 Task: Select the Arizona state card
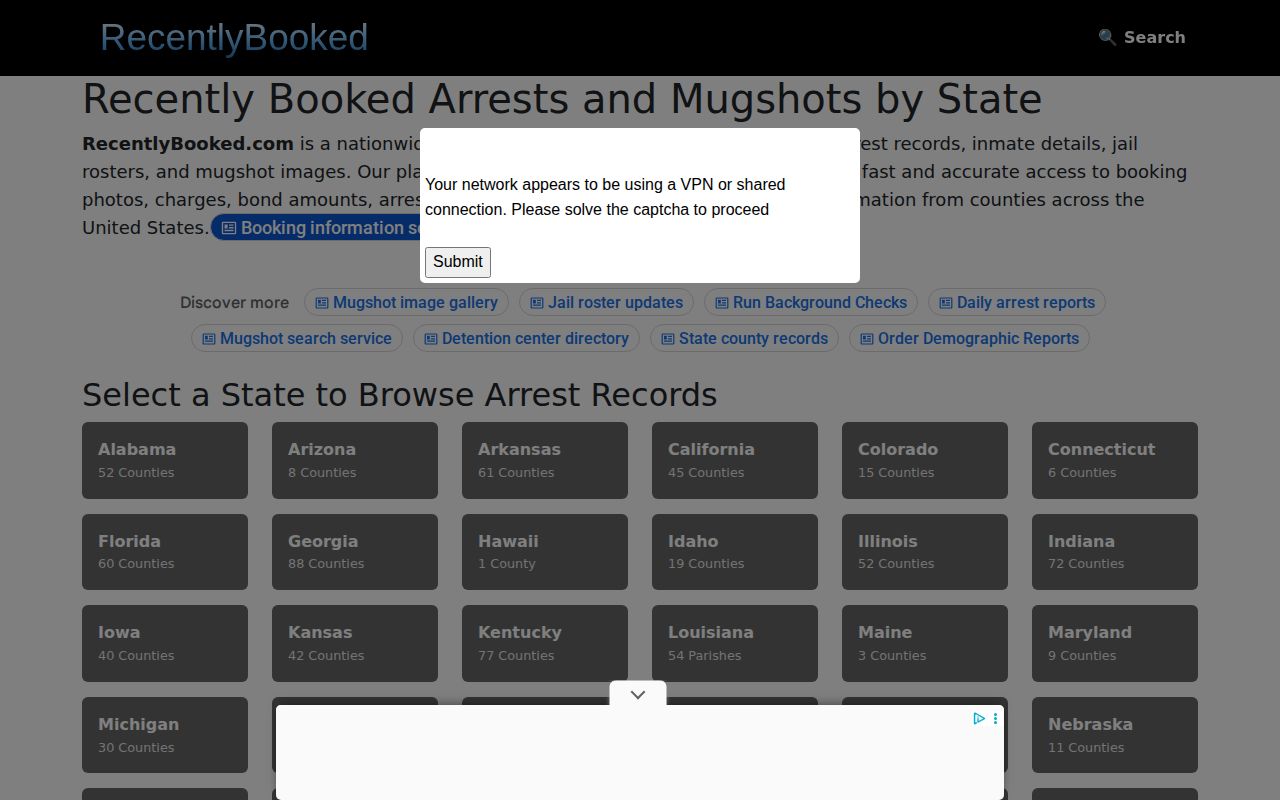tap(355, 460)
